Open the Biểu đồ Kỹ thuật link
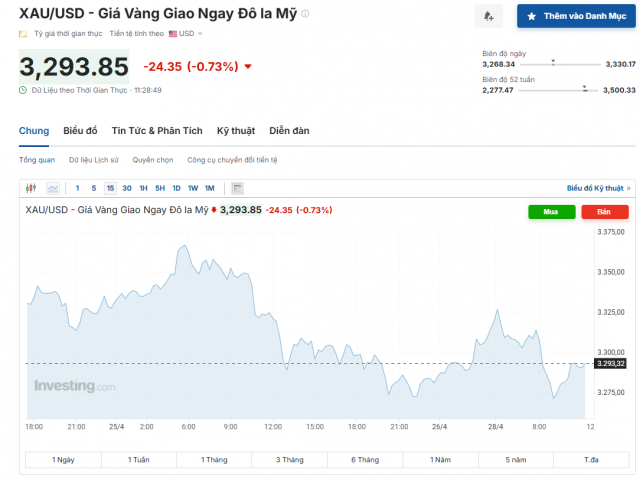The width and height of the screenshot is (640, 480). click(599, 188)
